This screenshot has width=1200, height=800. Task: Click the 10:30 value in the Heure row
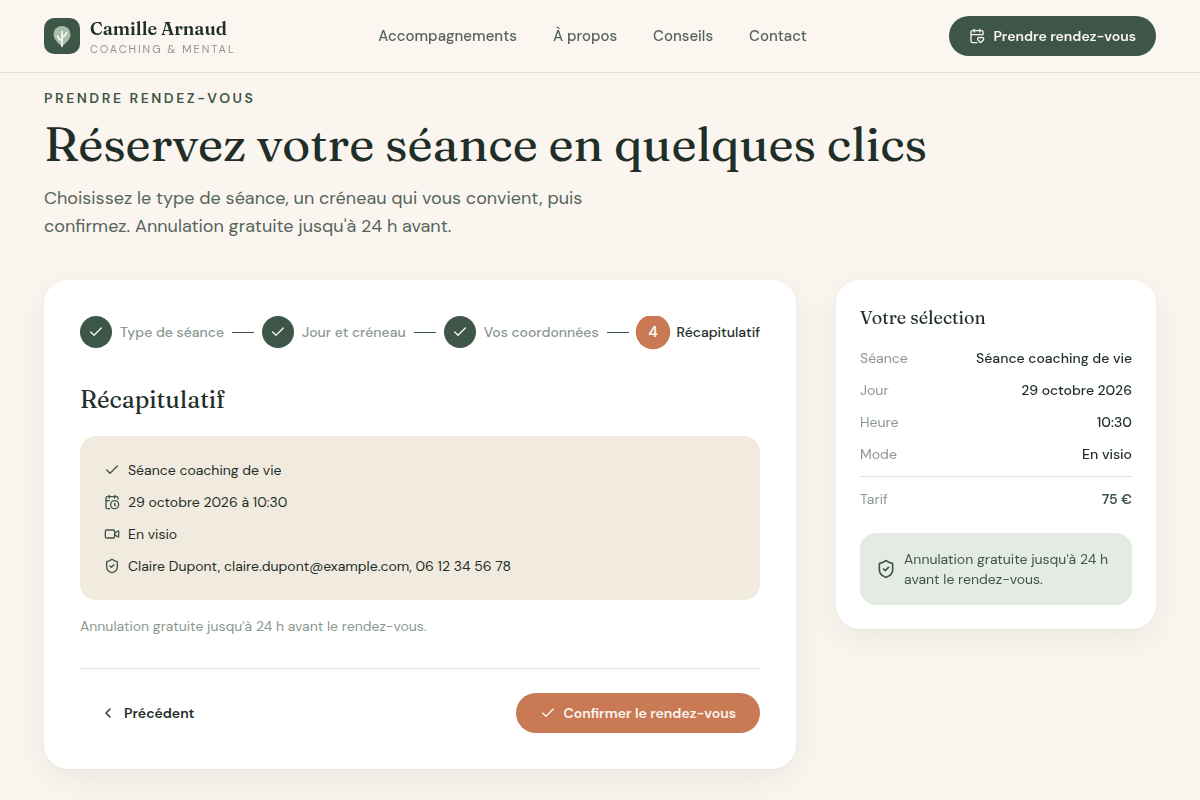click(x=1114, y=422)
